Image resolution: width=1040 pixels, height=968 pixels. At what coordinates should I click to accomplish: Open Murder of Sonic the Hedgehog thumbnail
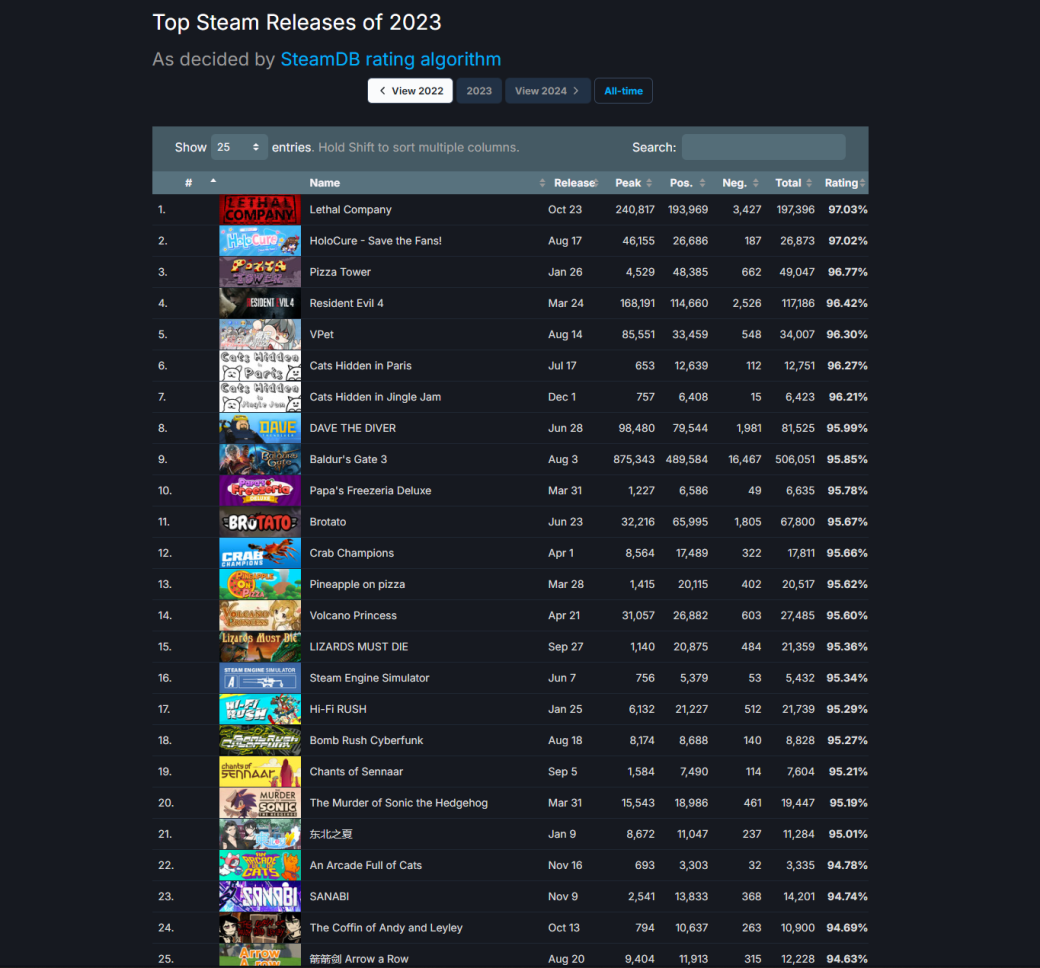(x=260, y=803)
